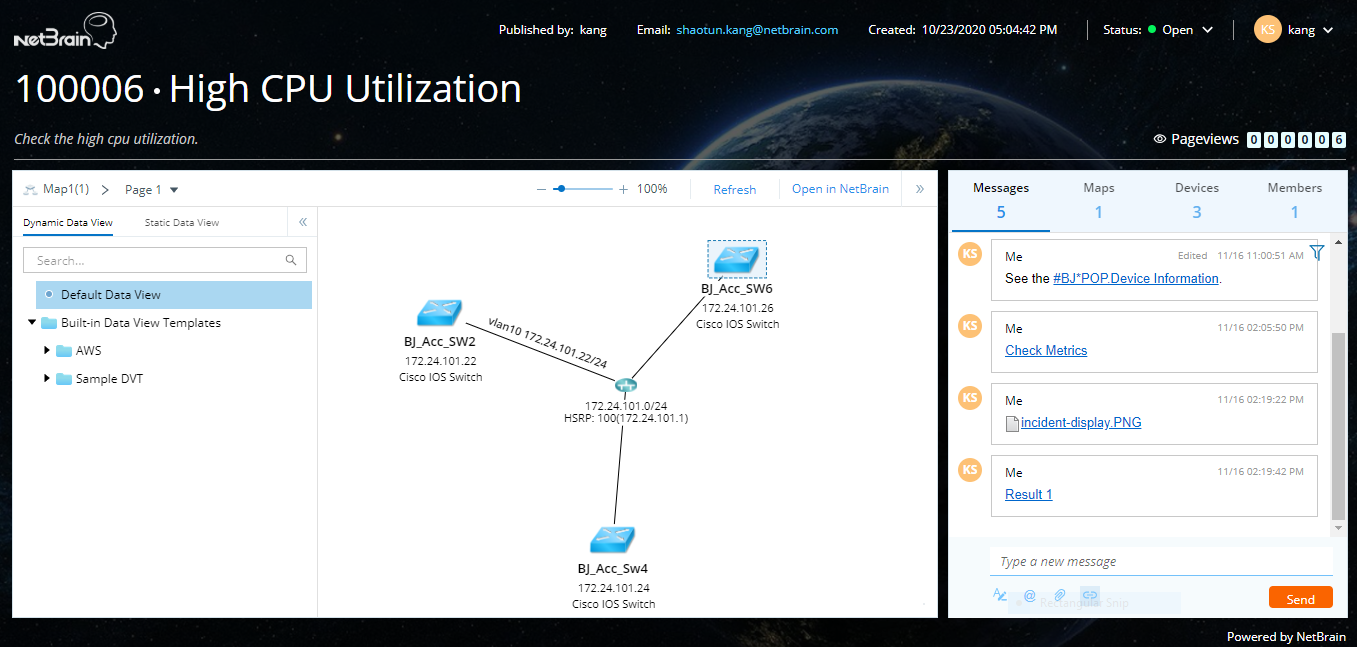Switch to the Messages tab
This screenshot has width=1357, height=647.
[x=1001, y=200]
